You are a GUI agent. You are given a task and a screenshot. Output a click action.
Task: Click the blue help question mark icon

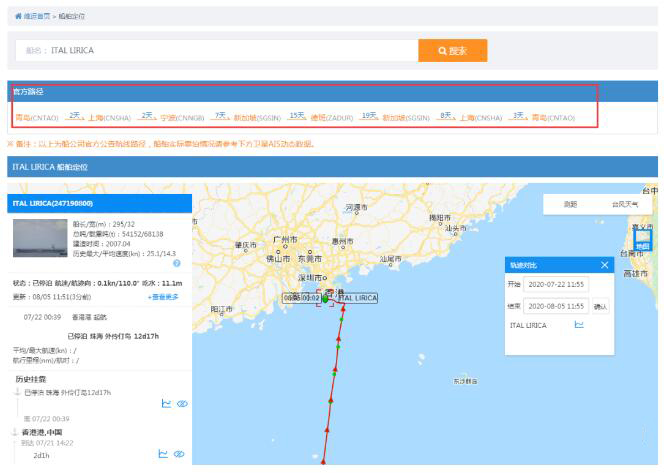click(x=177, y=263)
